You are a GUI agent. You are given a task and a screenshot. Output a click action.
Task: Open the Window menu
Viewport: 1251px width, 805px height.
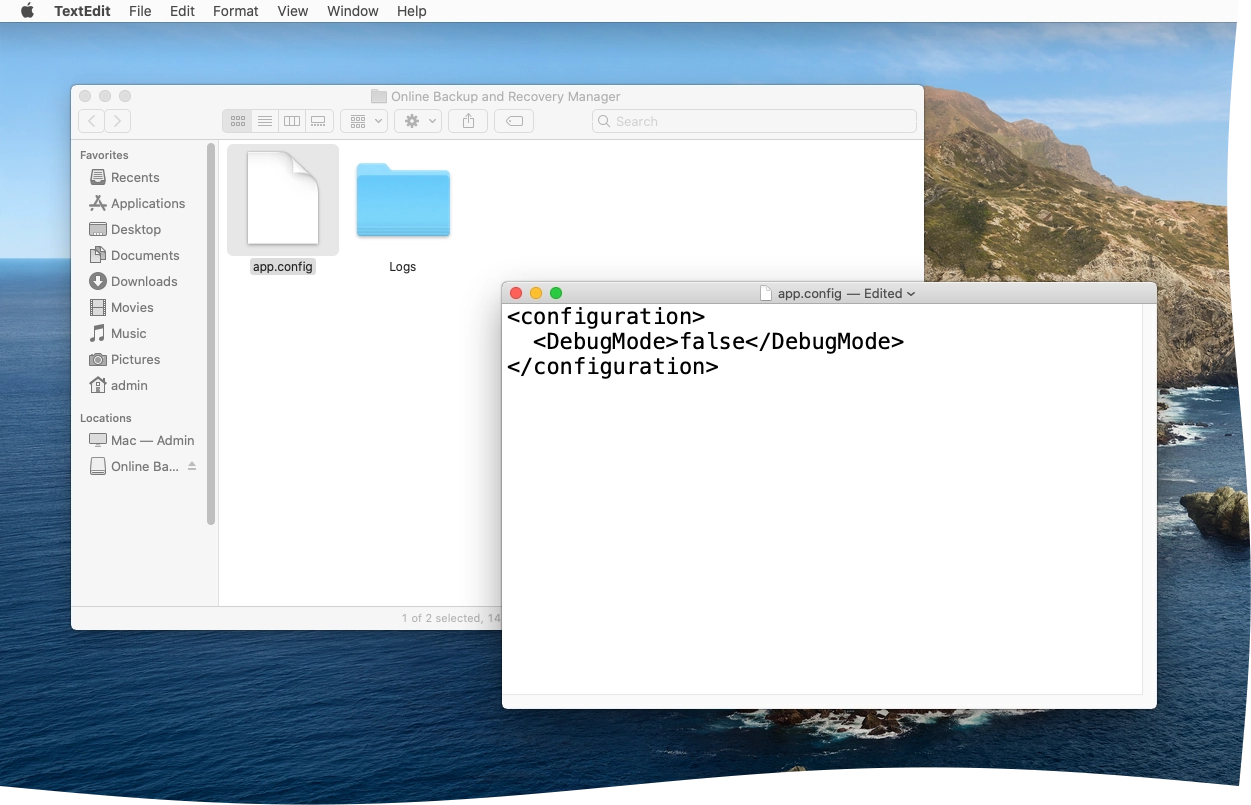click(x=353, y=11)
